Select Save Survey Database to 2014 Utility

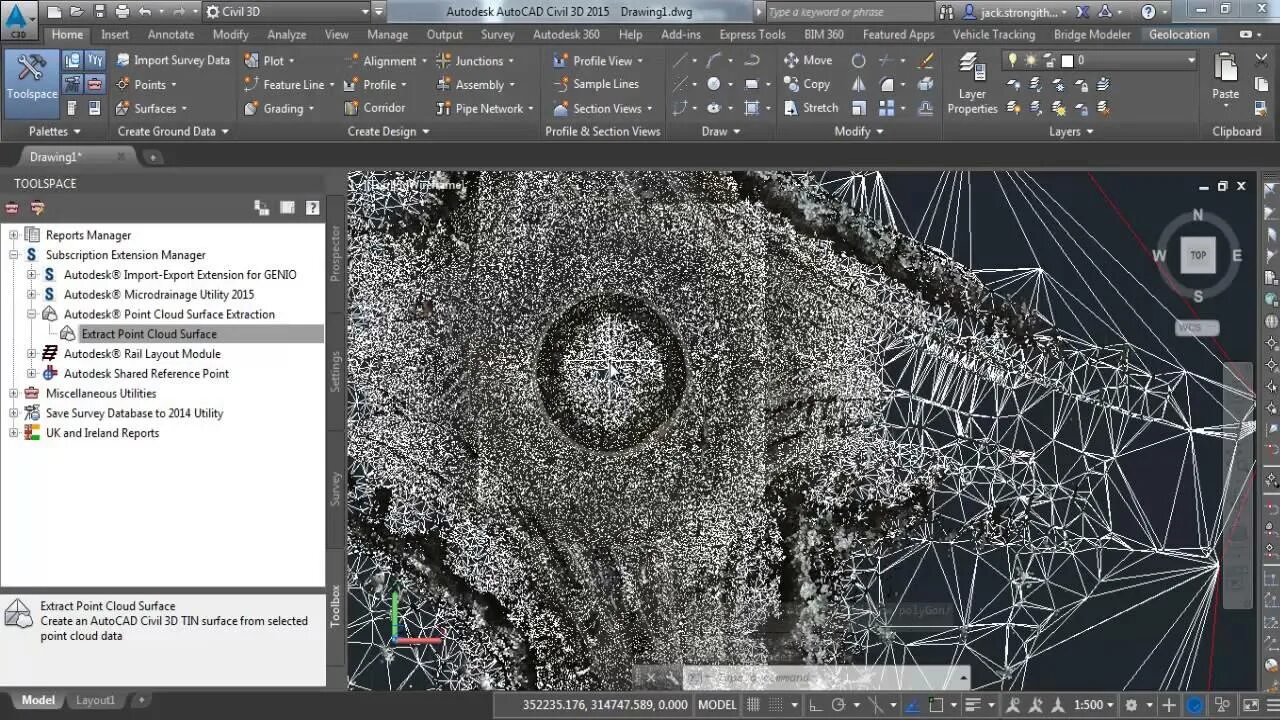(134, 413)
